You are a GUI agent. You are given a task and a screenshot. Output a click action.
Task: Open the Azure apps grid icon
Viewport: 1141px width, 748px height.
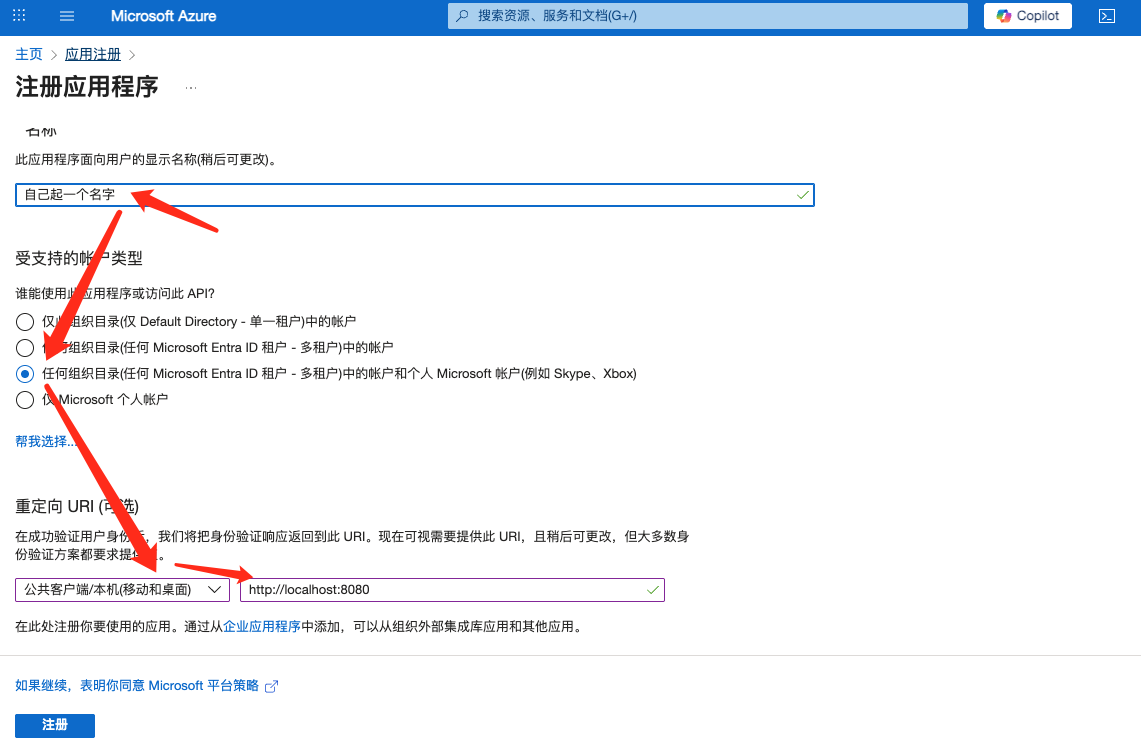pos(20,15)
